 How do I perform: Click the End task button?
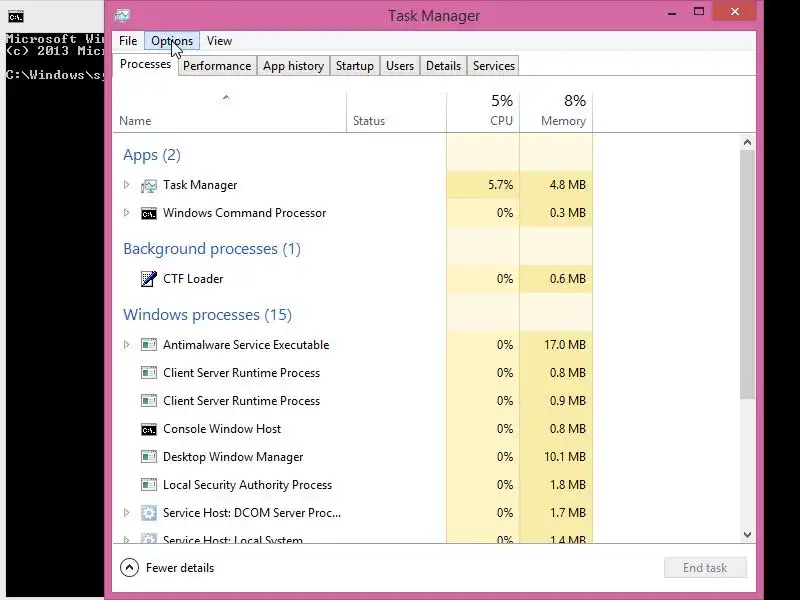pyautogui.click(x=705, y=568)
